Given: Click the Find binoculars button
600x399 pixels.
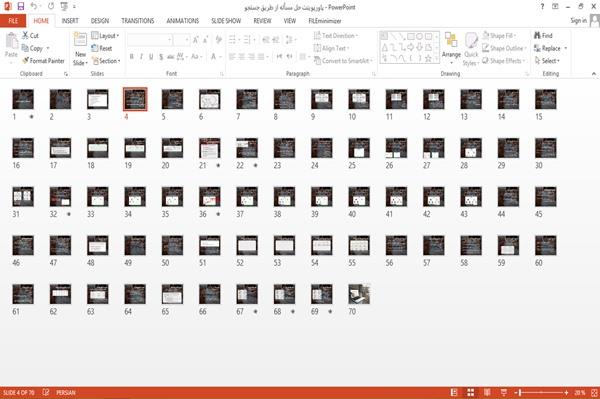Looking at the screenshot, I should point(543,36).
